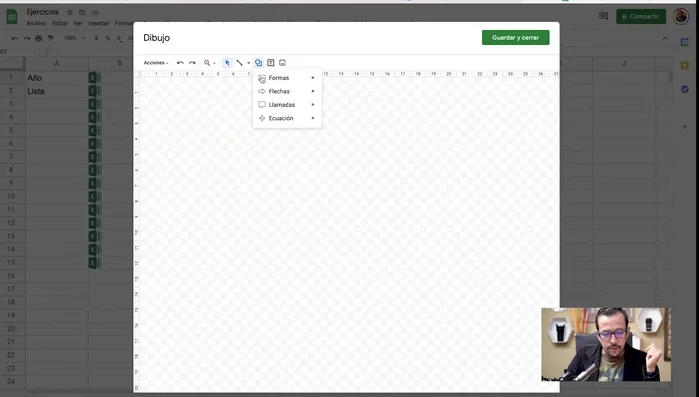Click cell containing Año

click(57, 78)
